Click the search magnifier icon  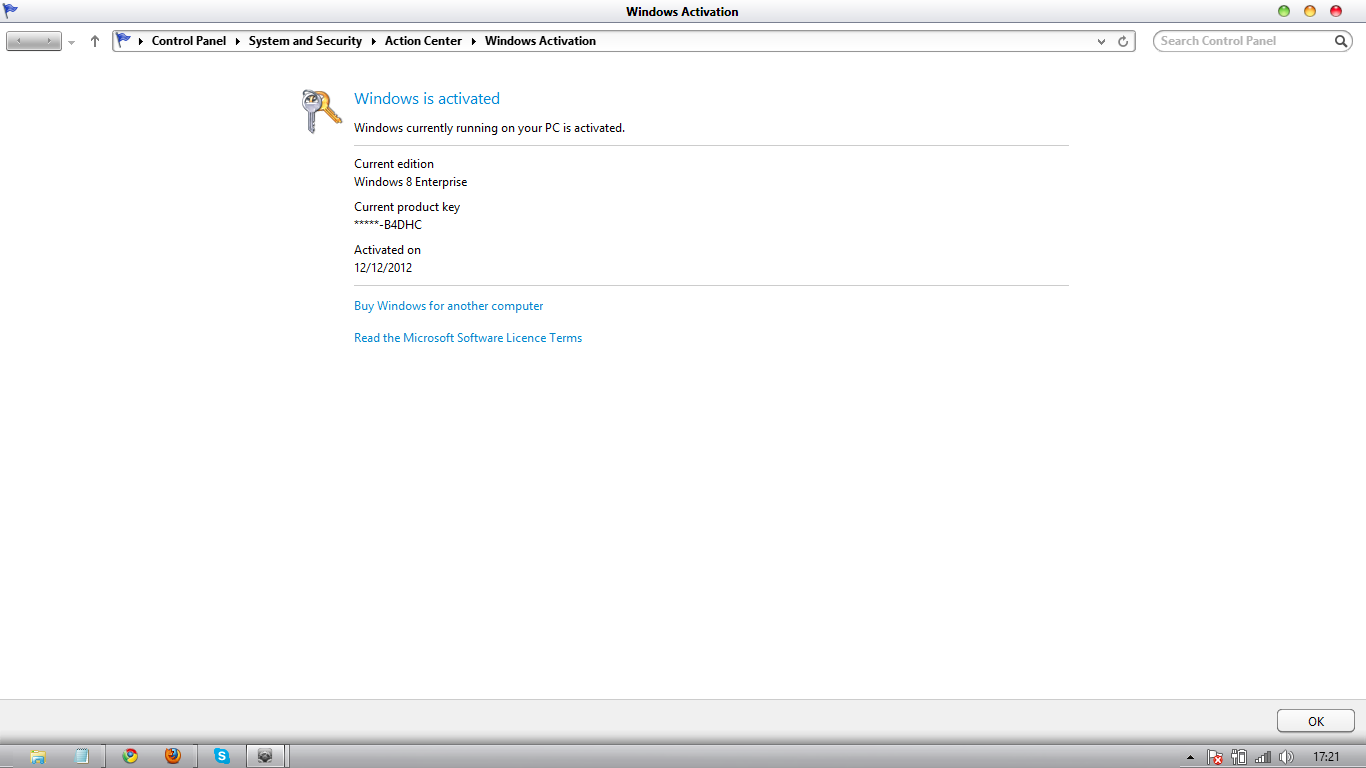[x=1342, y=41]
